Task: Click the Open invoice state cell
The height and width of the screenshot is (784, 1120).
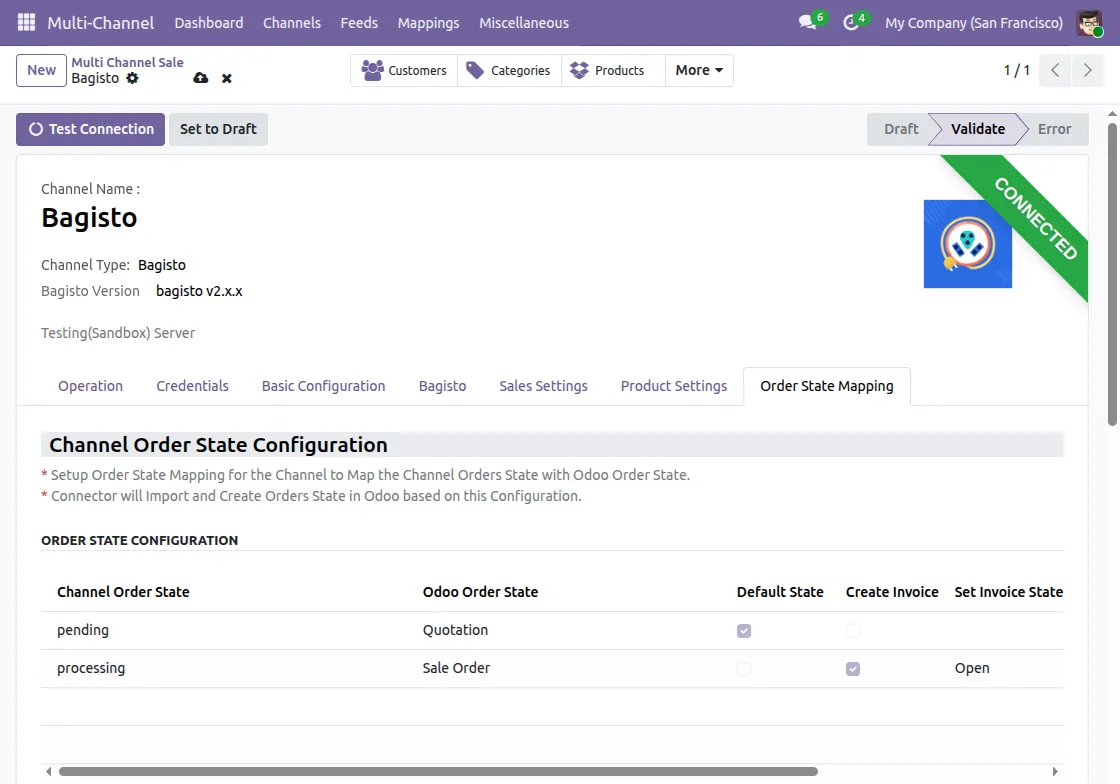Action: (x=1006, y=668)
